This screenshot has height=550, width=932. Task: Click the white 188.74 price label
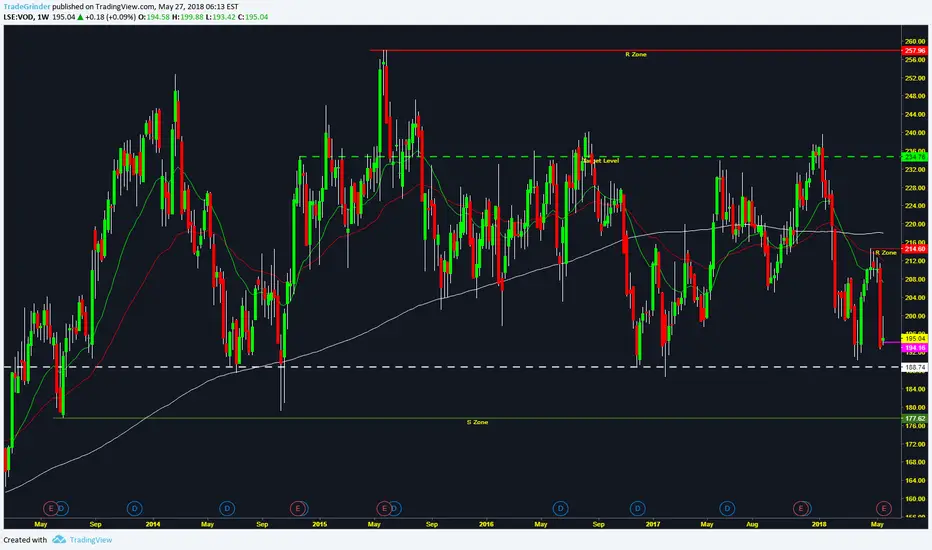tap(915, 367)
